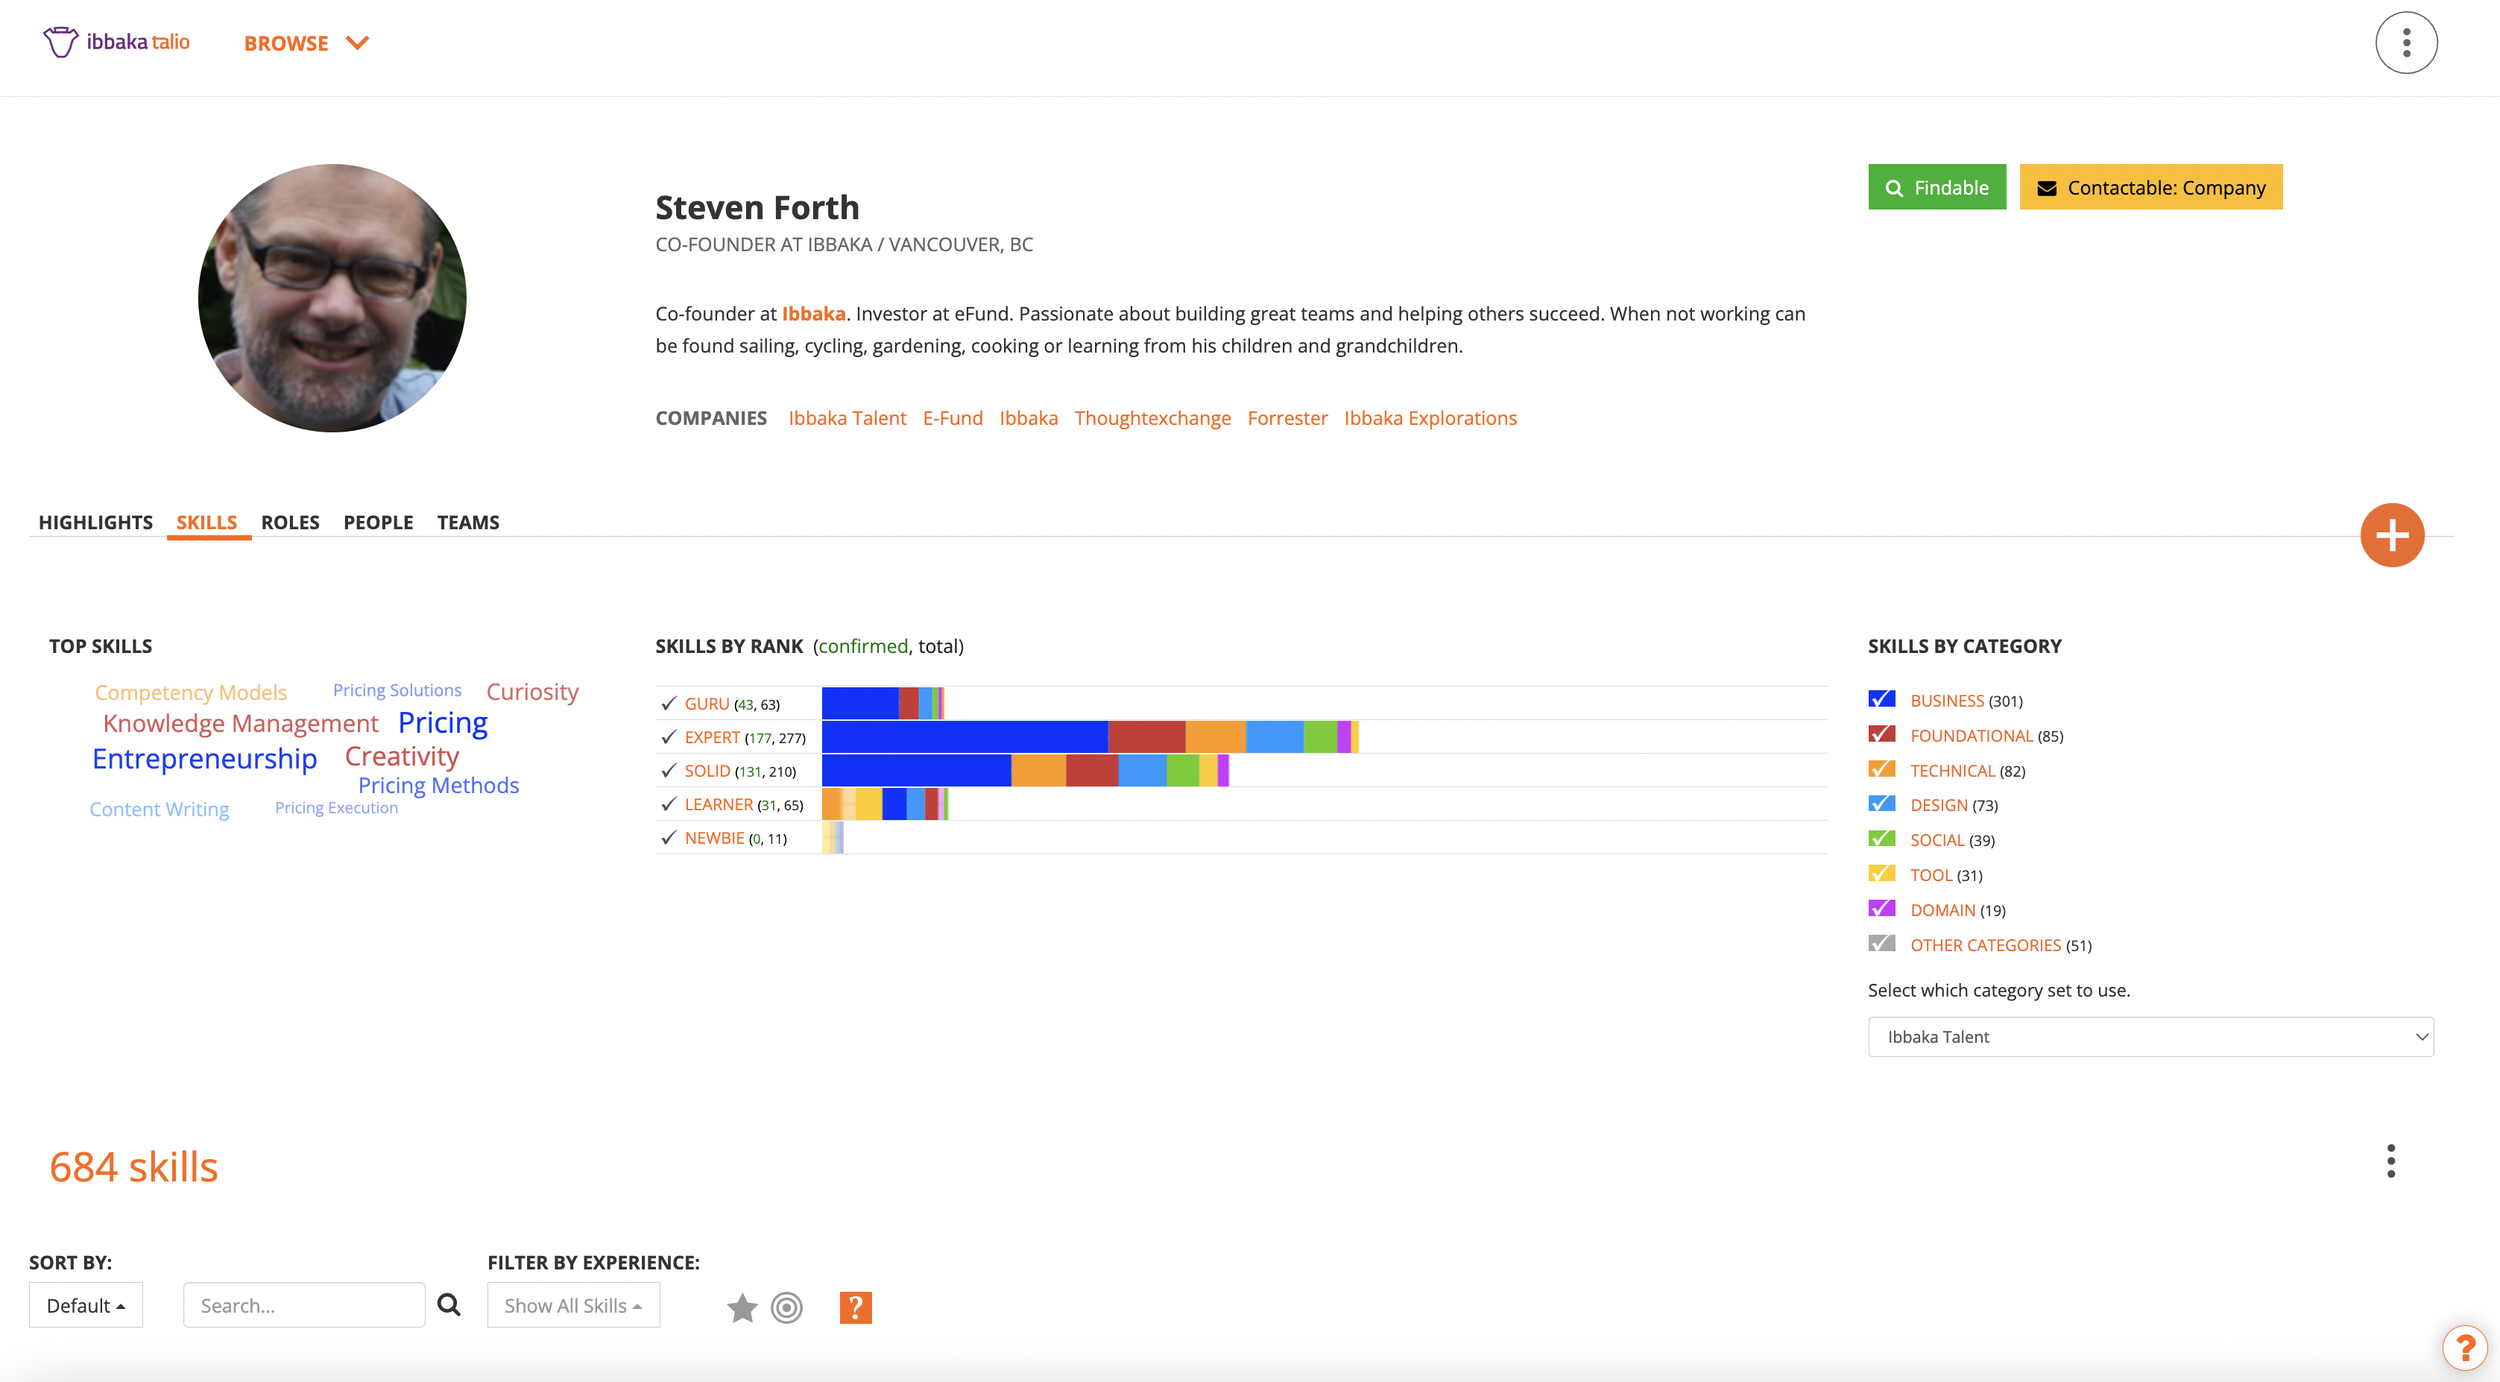
Task: Click the orange plus add button
Action: (2392, 535)
